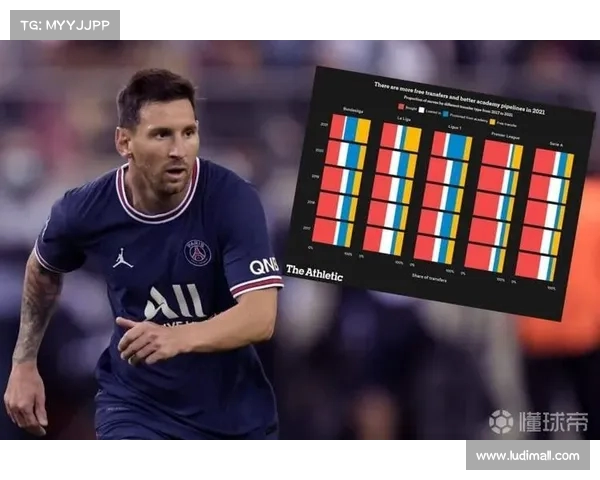The image size is (600, 480).
Task: Click the soccer ball watermark icon
Action: (501, 421)
